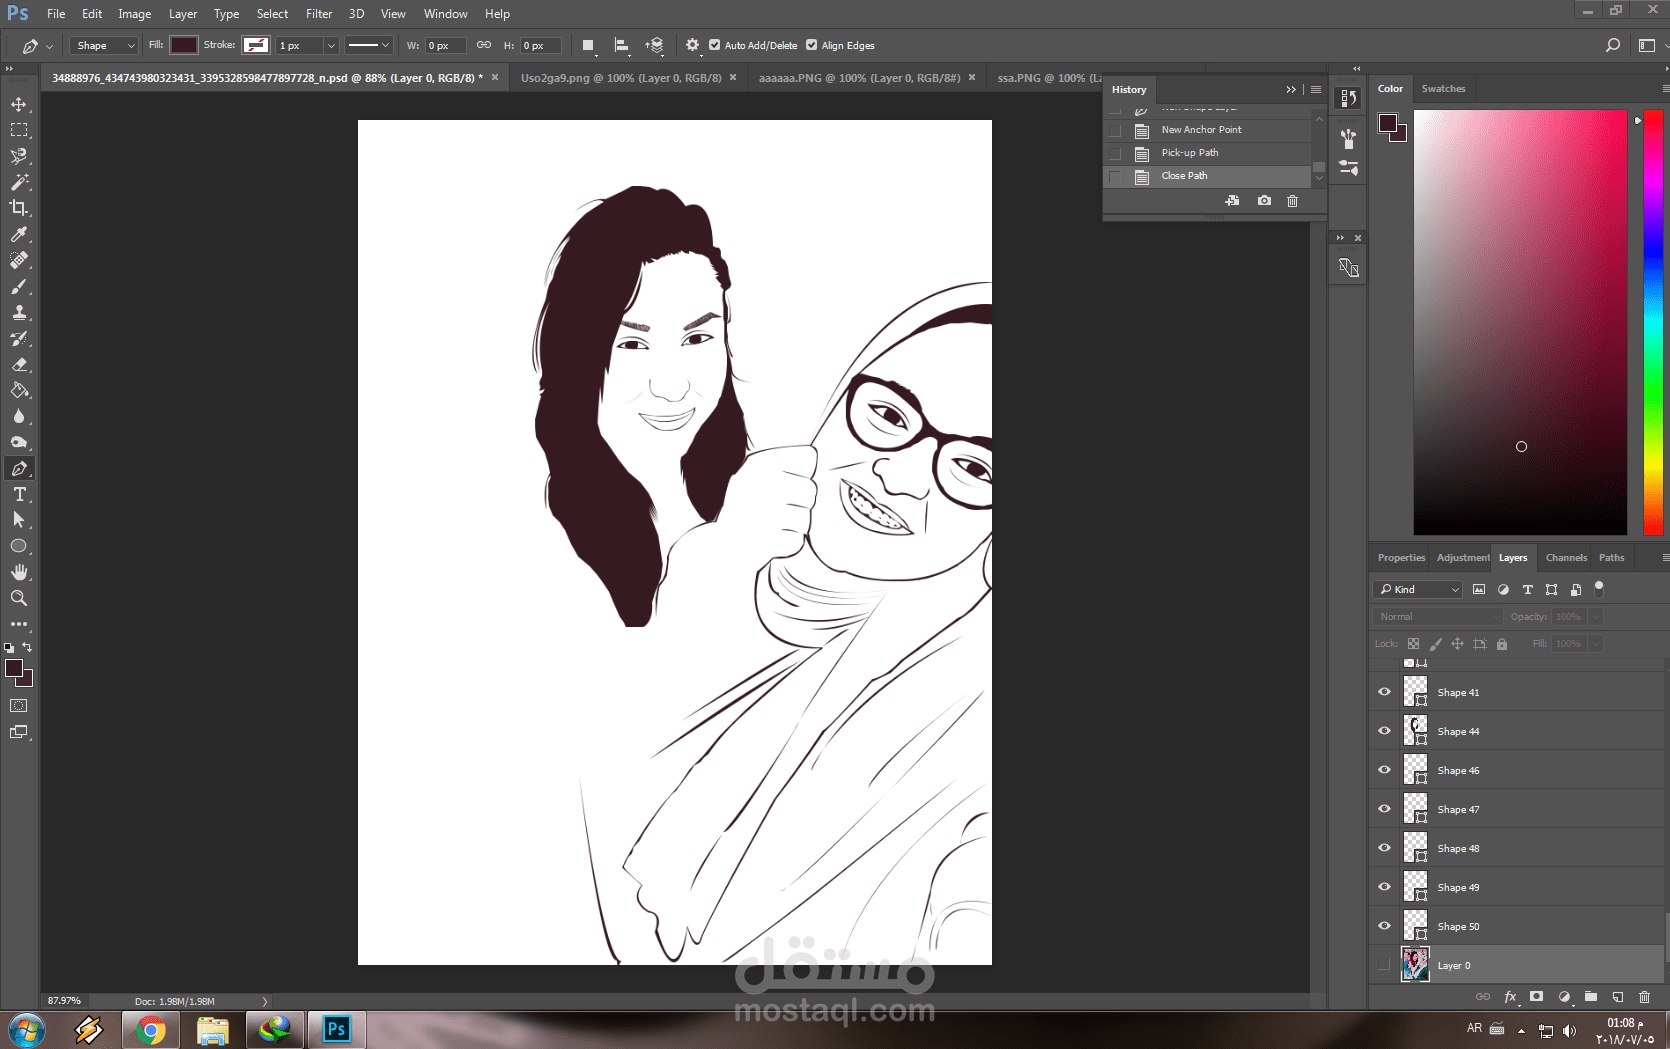This screenshot has width=1670, height=1049.
Task: Open the layer Opacity dropdown
Action: (1596, 617)
